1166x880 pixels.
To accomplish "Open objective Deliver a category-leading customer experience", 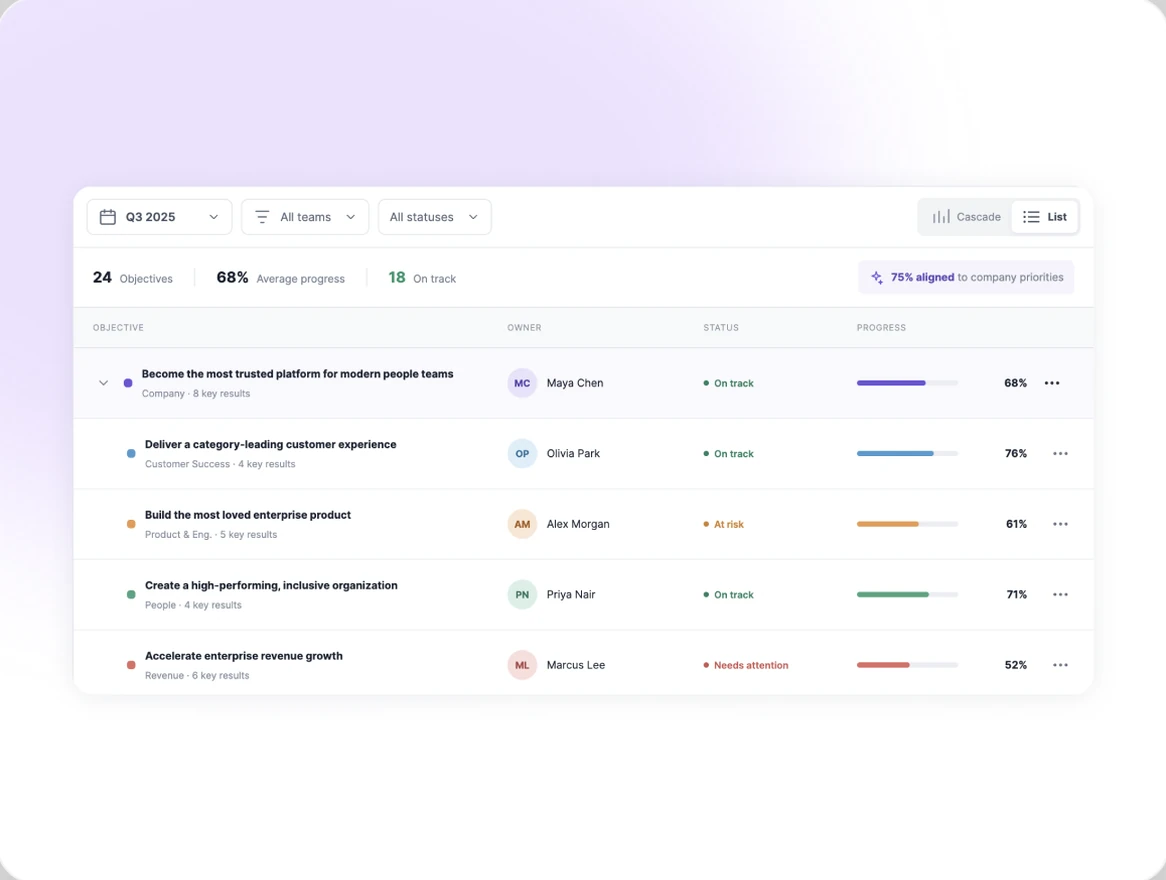I will pos(271,445).
